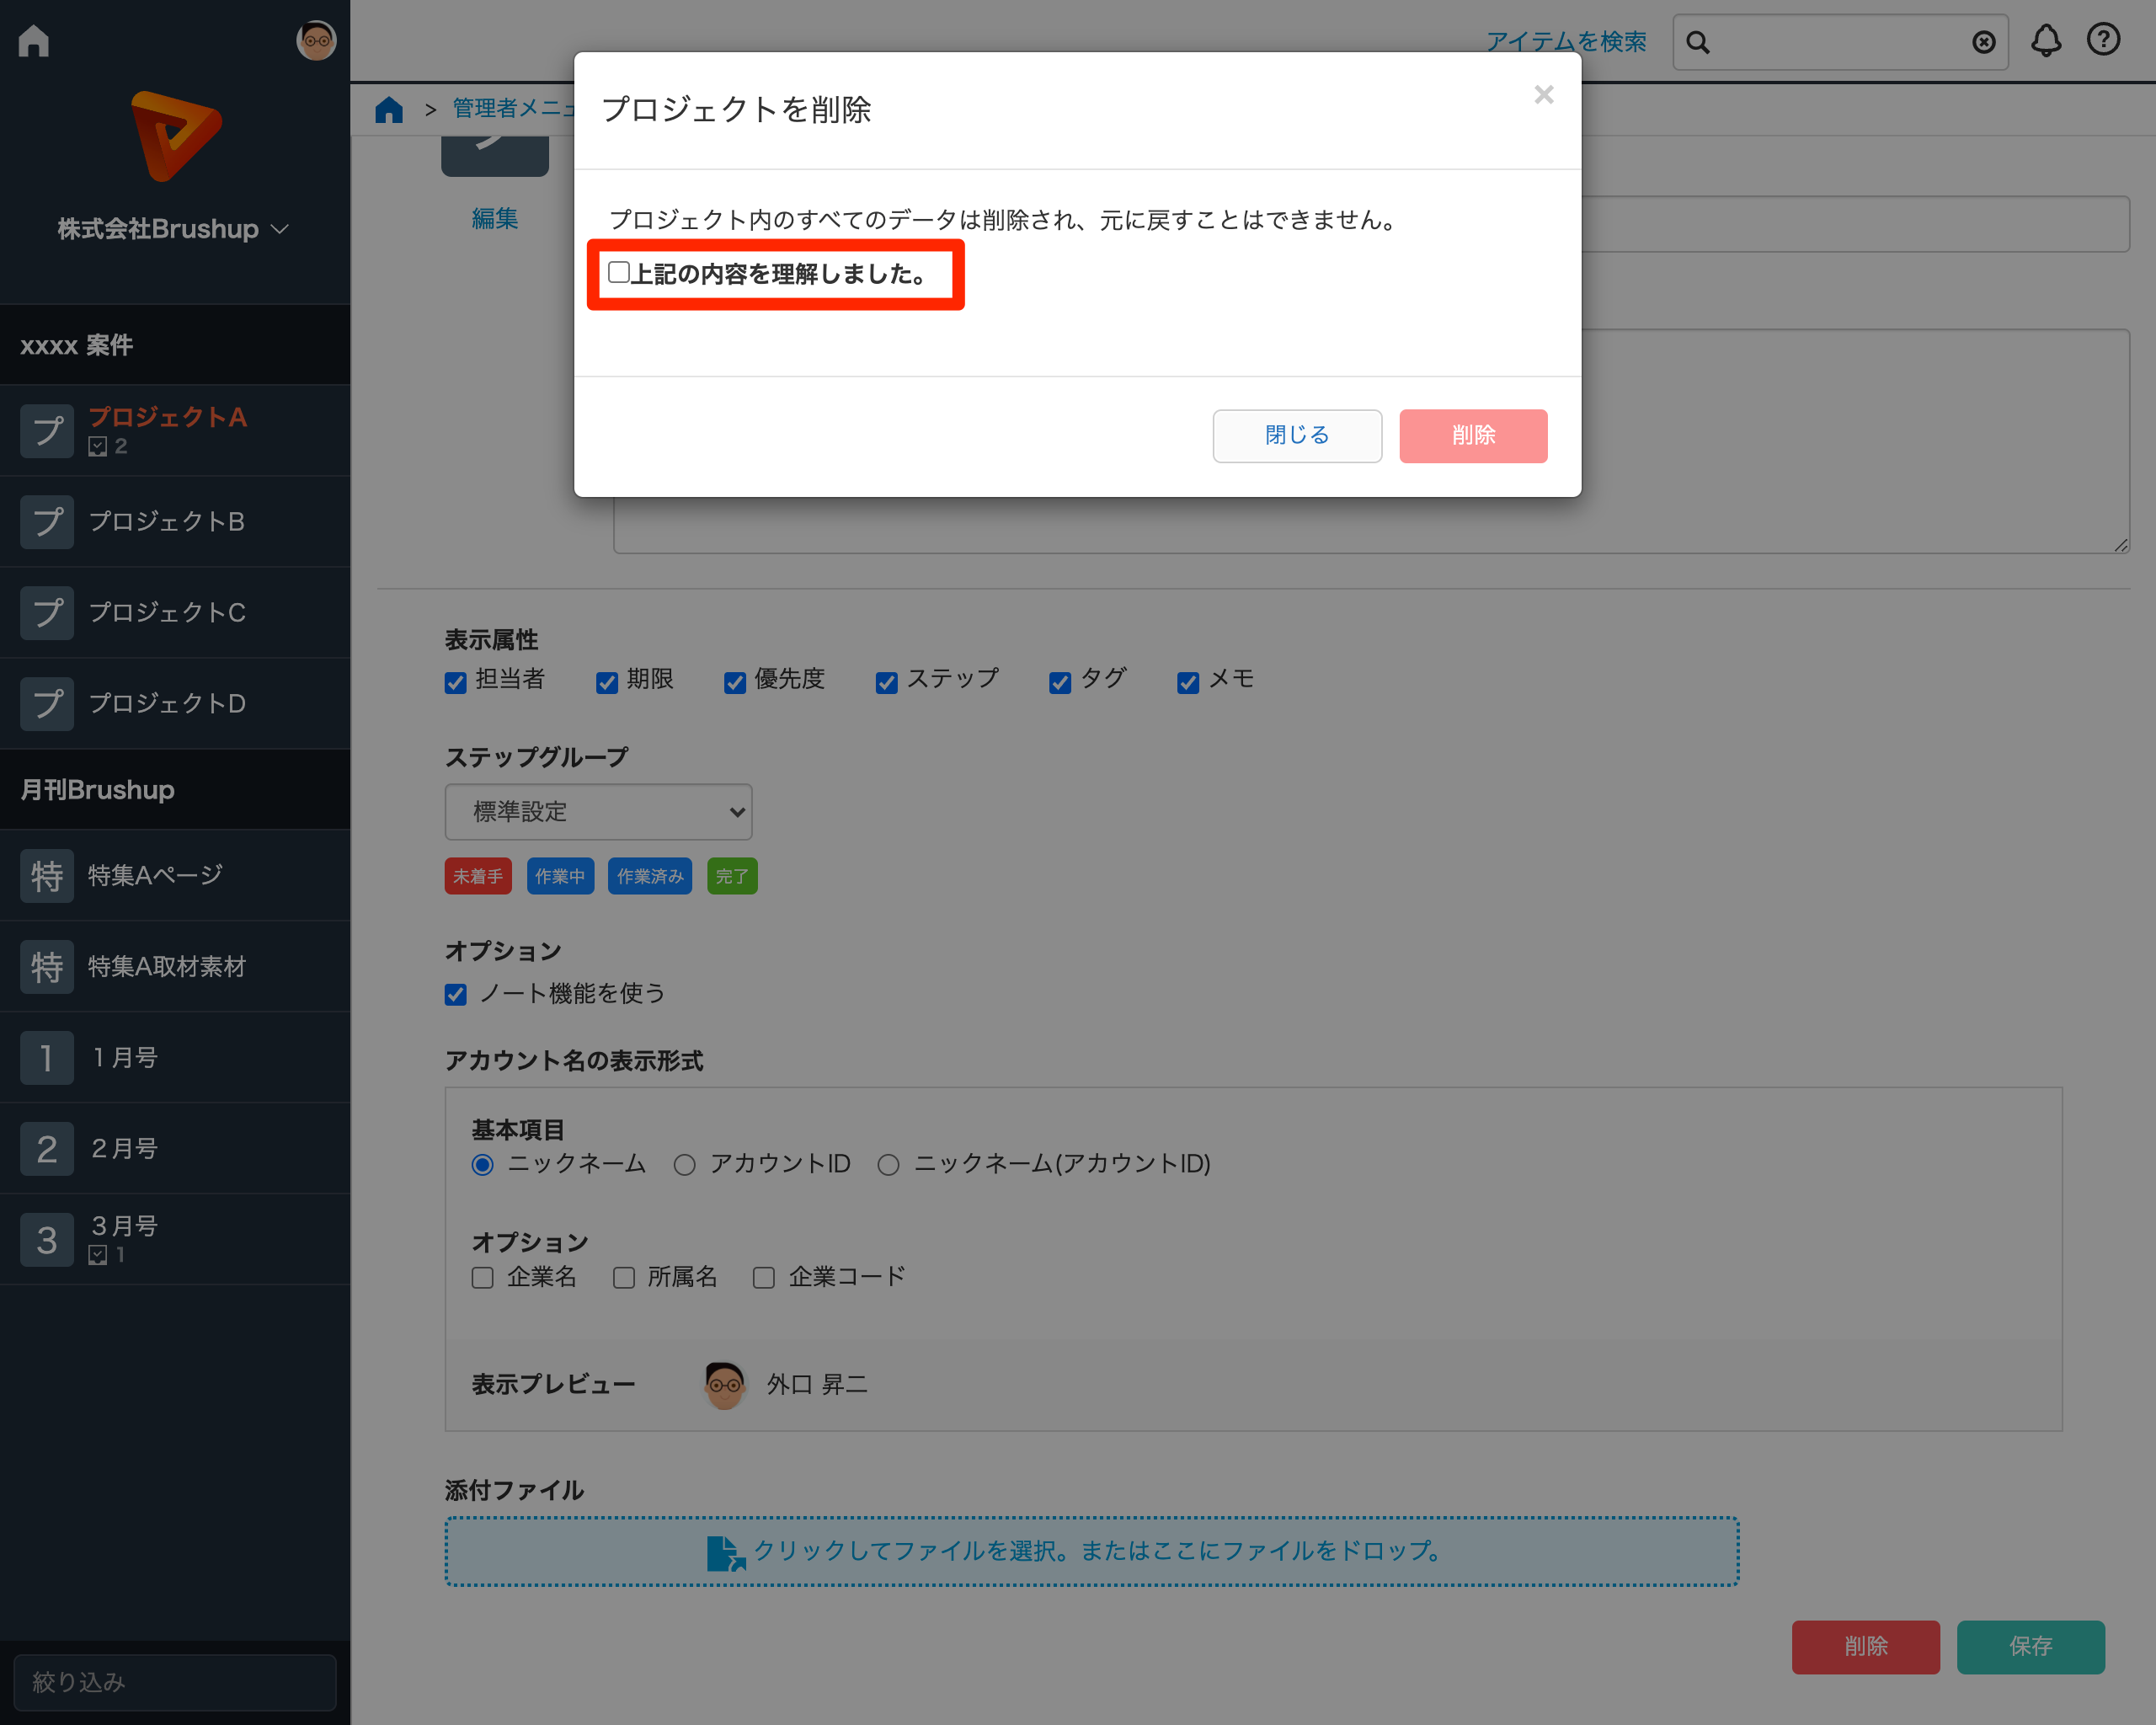Toggle the メモ display attribute checkbox
Viewport: 2156px width, 1725px height.
[1188, 682]
